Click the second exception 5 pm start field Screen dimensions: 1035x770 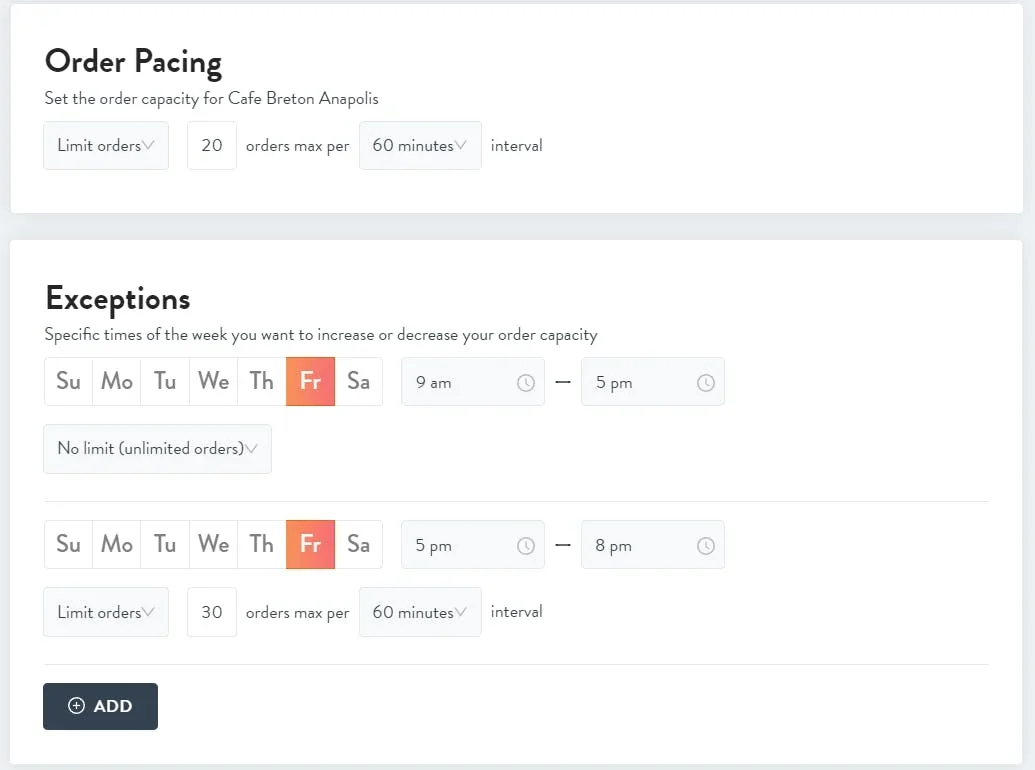tap(473, 545)
